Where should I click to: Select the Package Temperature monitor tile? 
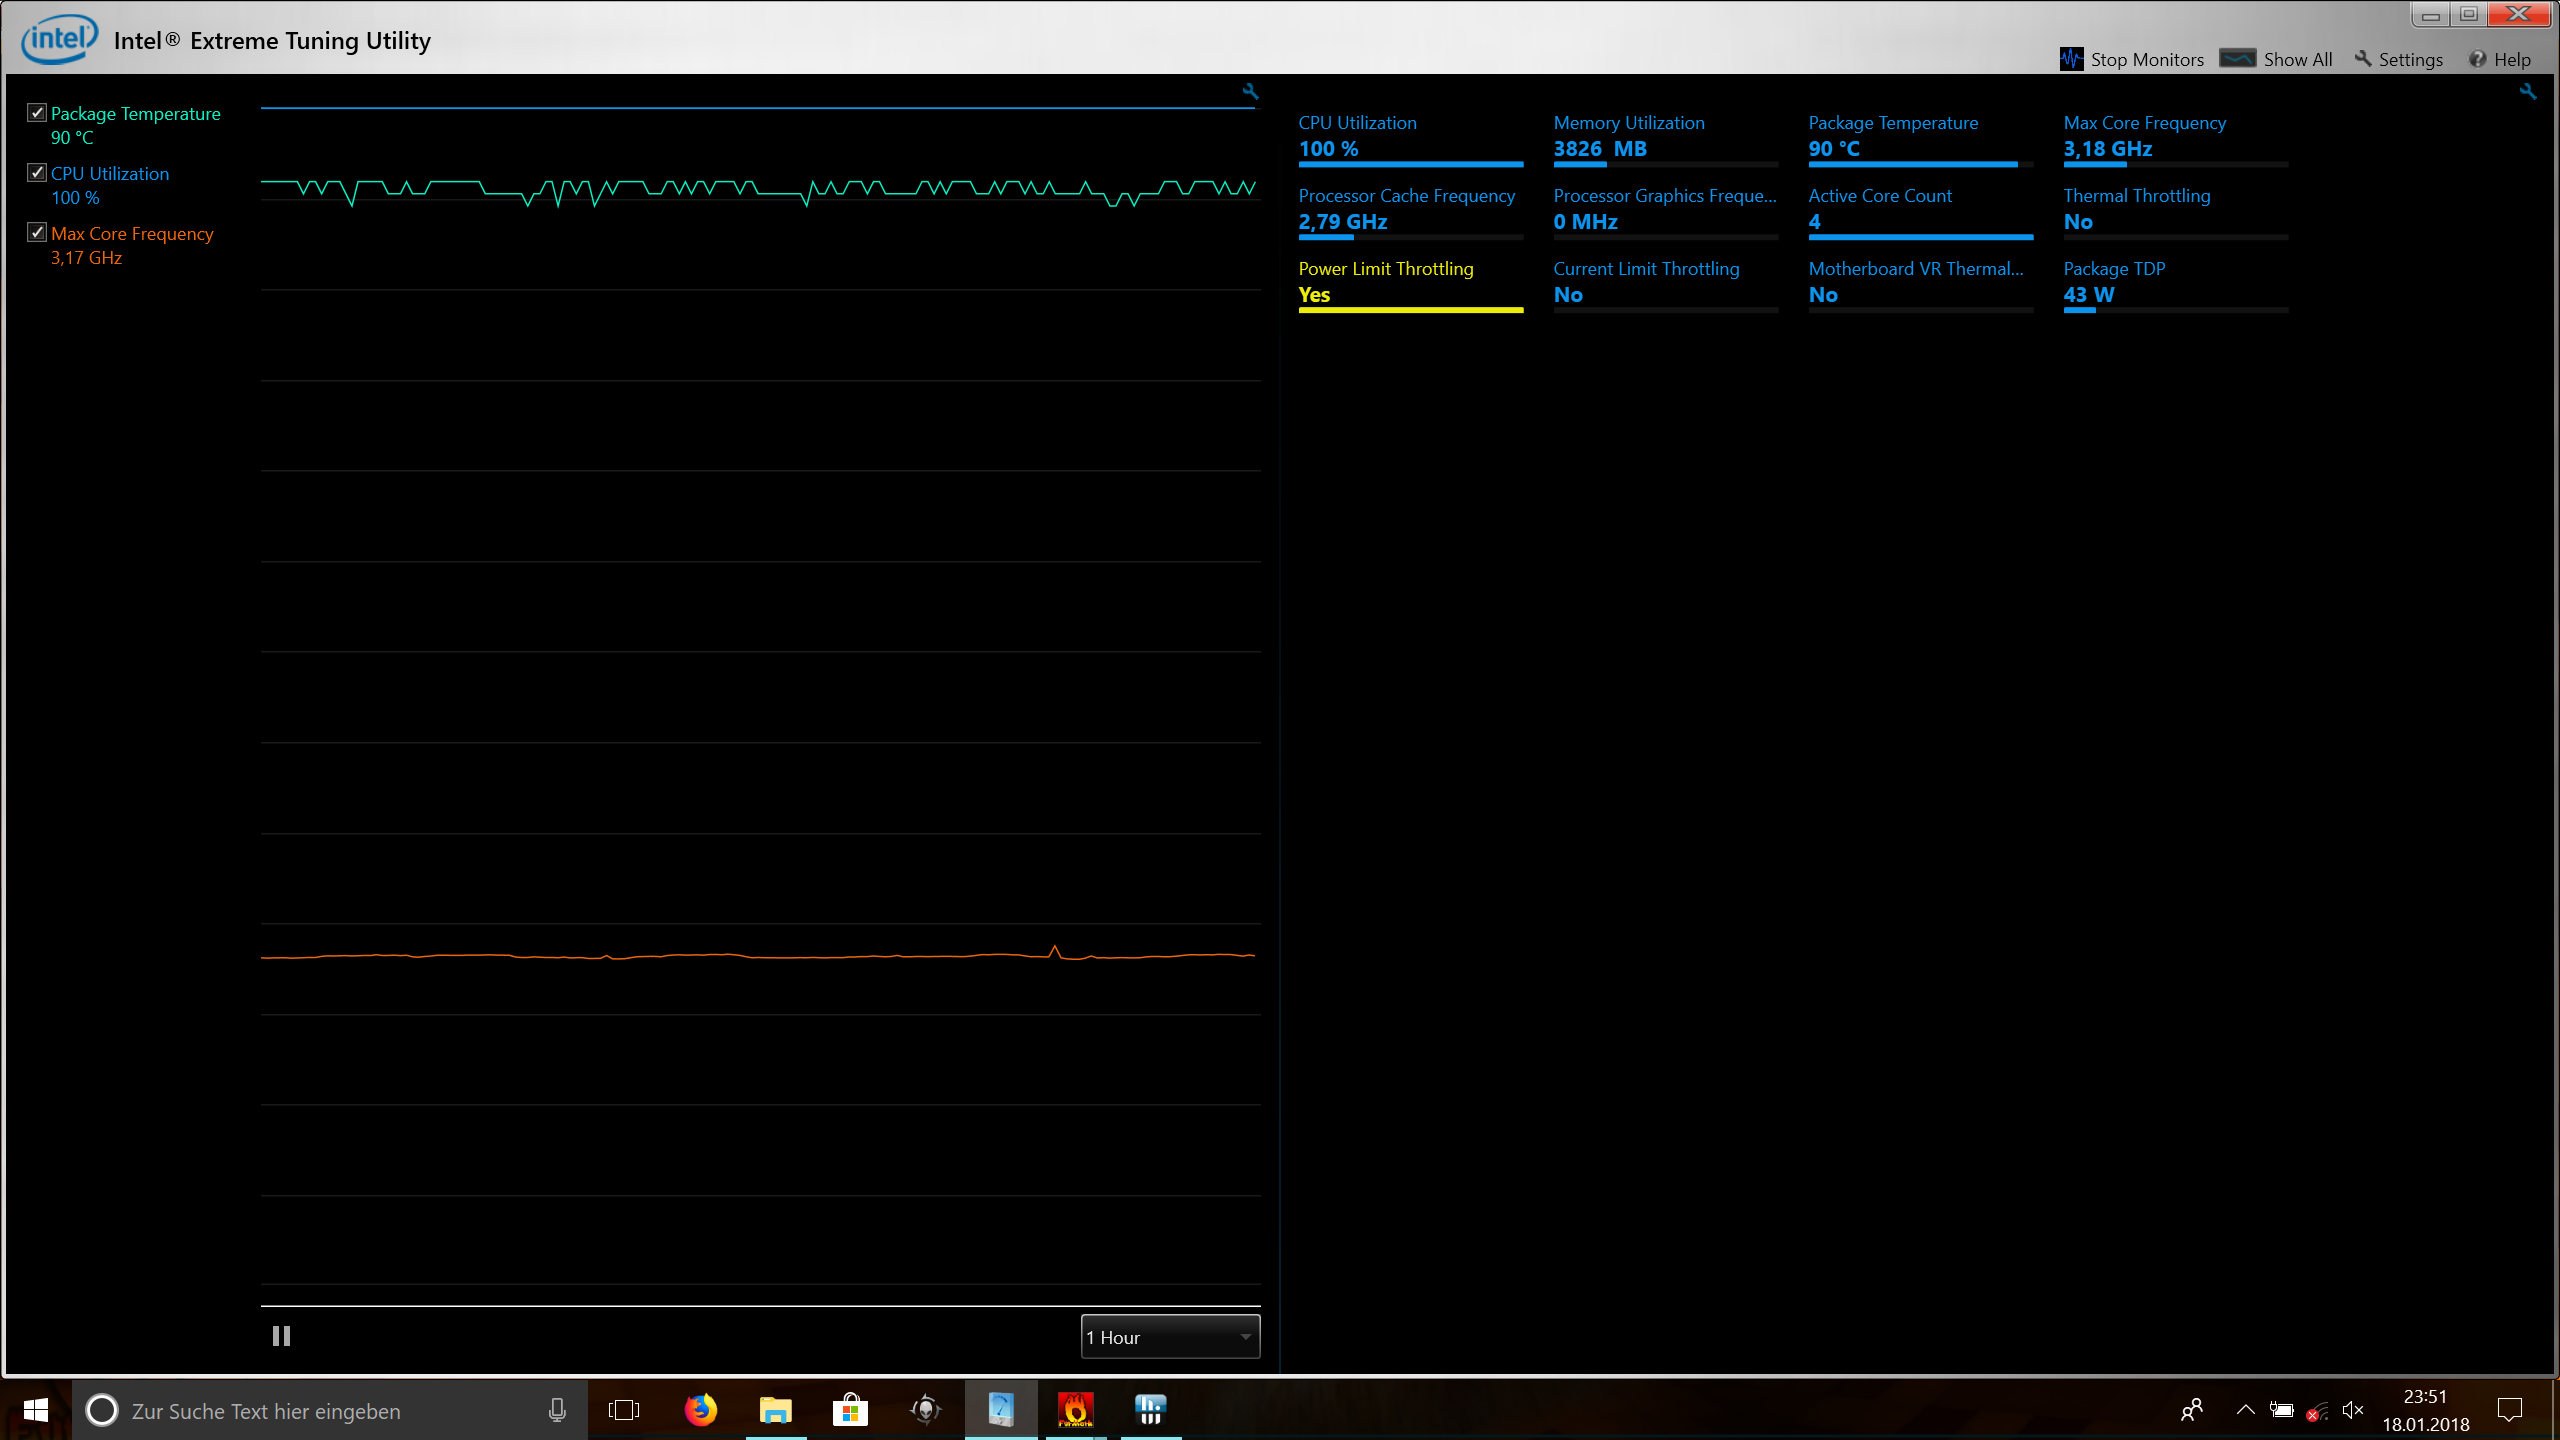(1920, 138)
